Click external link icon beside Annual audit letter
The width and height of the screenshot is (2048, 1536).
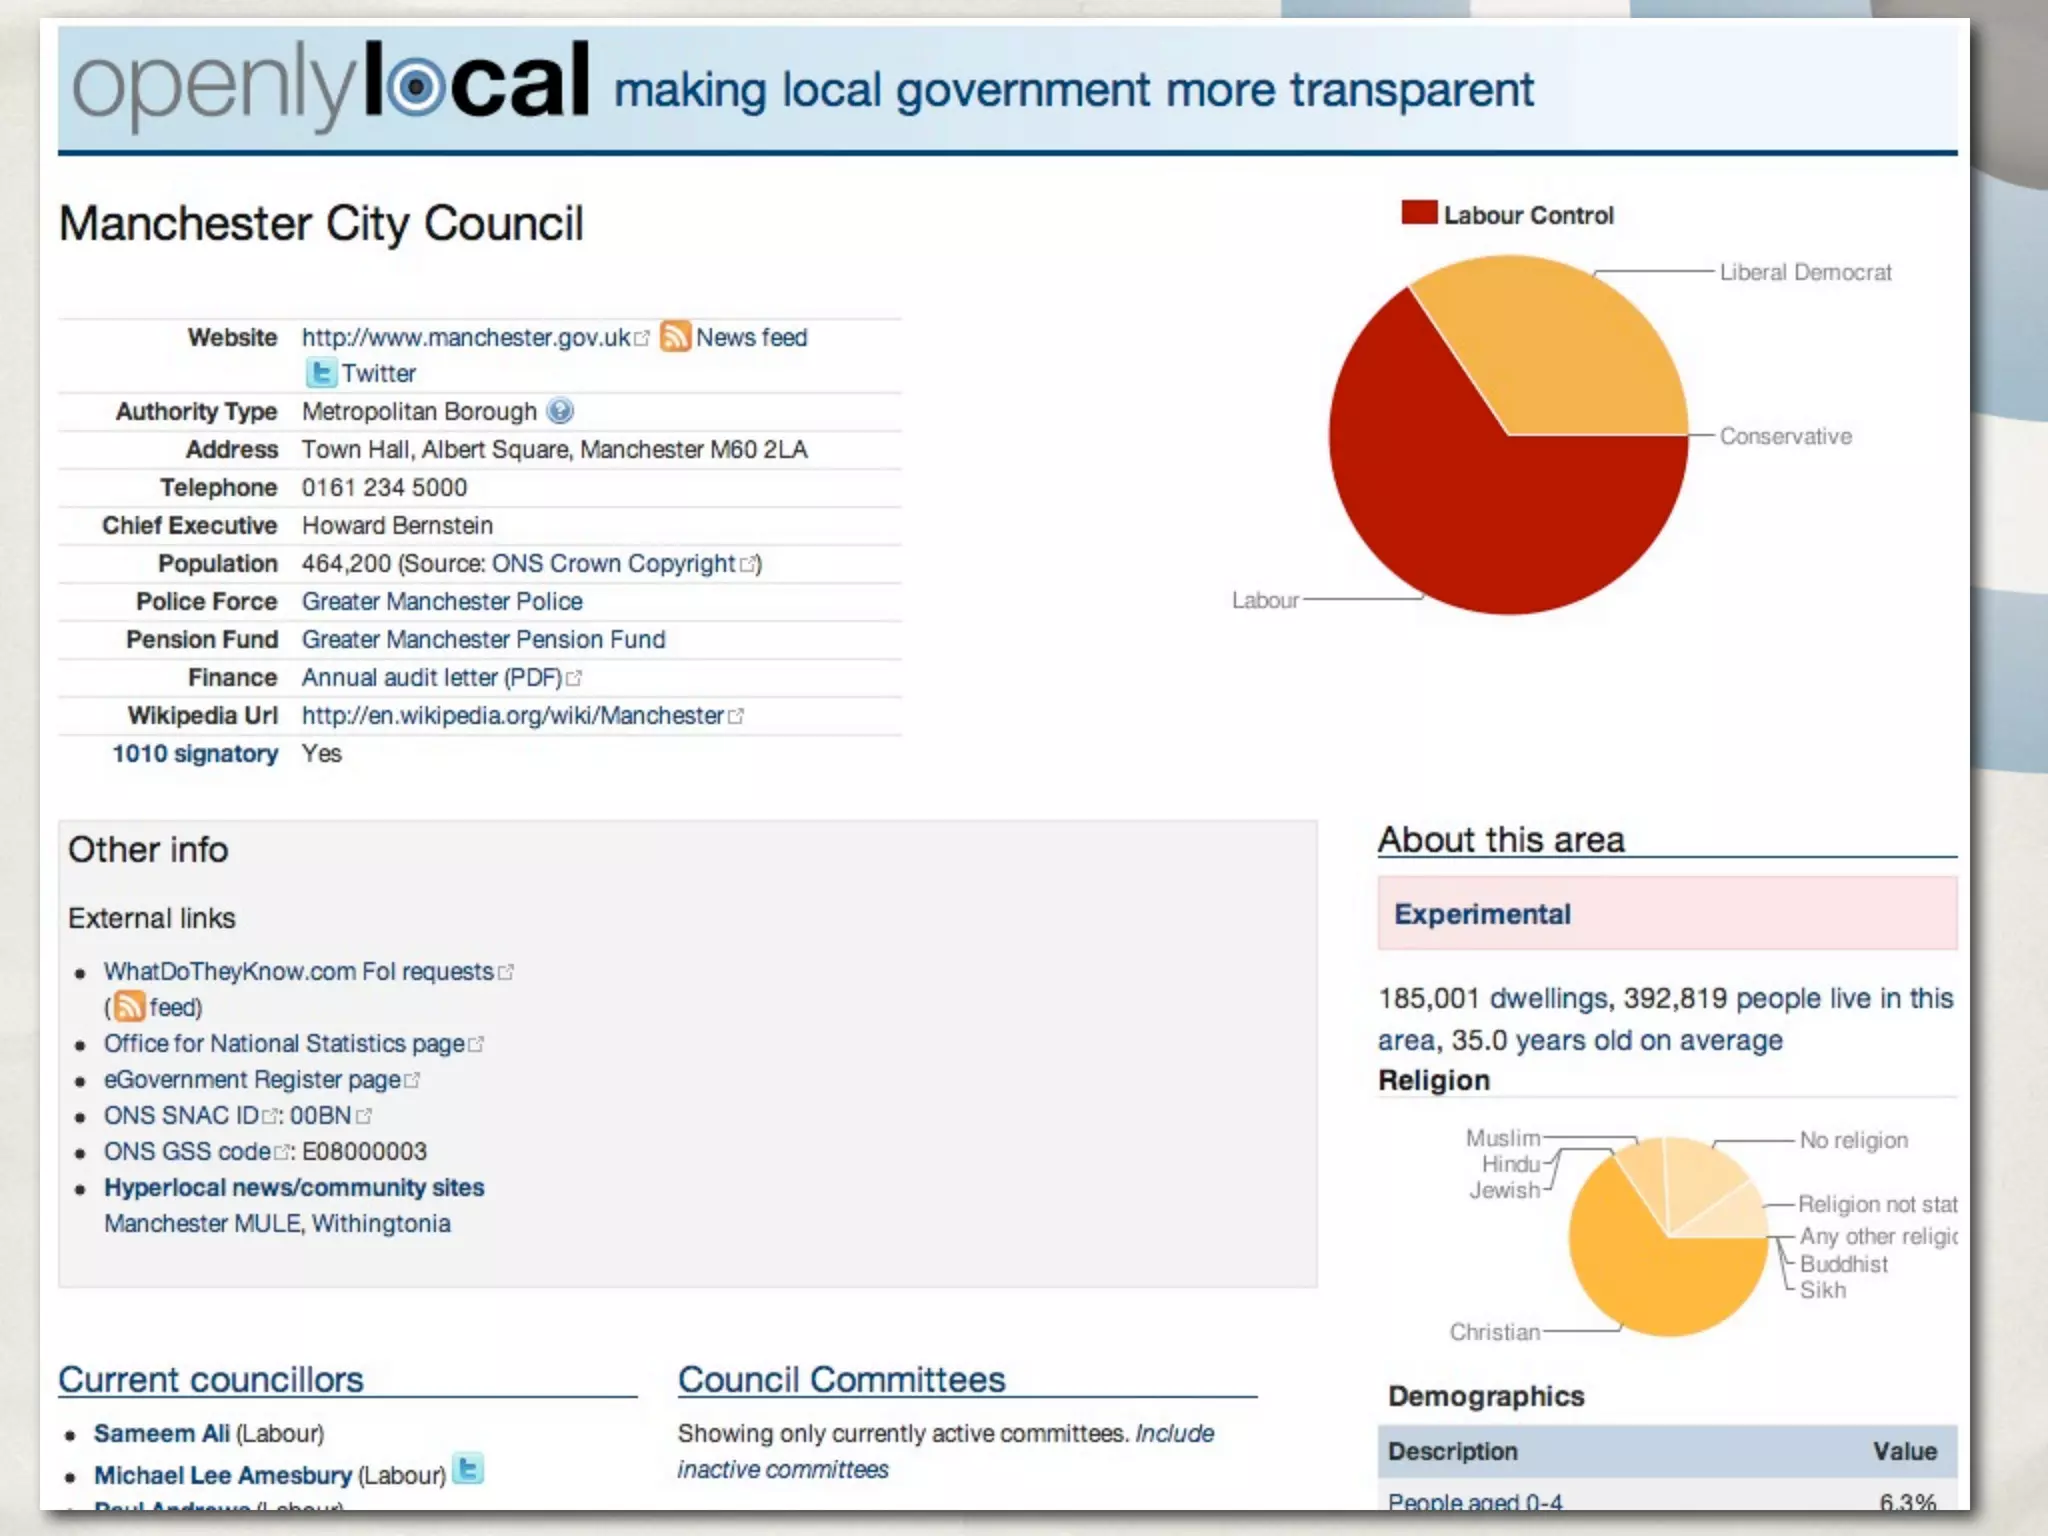(x=574, y=679)
